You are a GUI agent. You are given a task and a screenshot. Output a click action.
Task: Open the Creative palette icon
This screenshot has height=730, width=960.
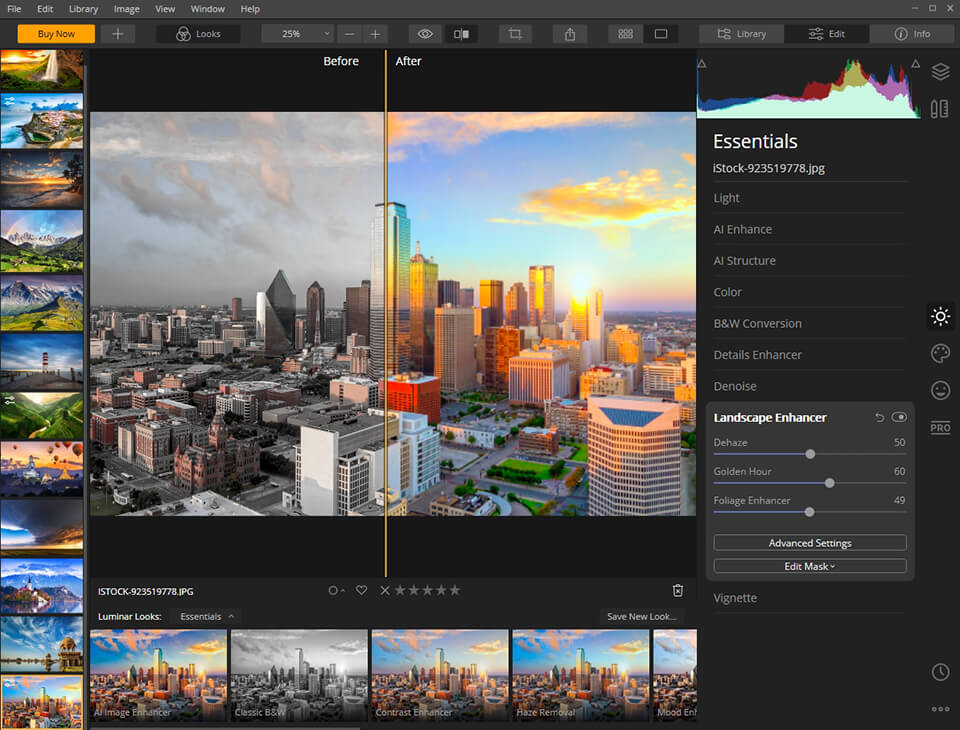pos(940,353)
